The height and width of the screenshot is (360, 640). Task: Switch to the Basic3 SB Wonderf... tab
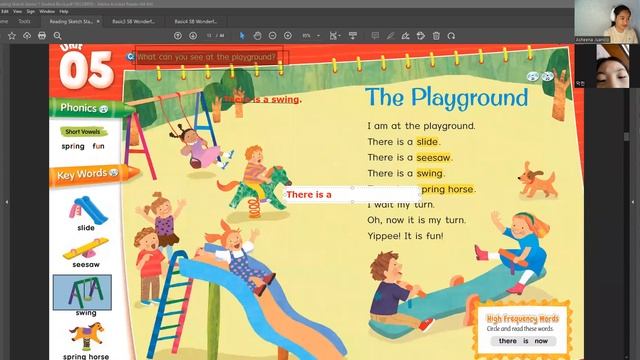click(133, 21)
